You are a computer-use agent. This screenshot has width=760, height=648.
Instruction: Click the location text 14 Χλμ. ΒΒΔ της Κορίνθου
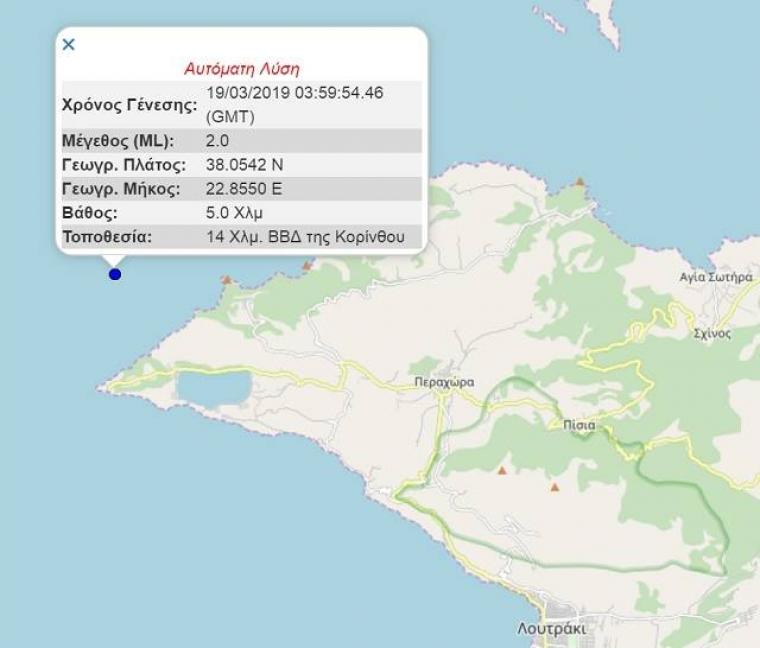pyautogui.click(x=305, y=237)
